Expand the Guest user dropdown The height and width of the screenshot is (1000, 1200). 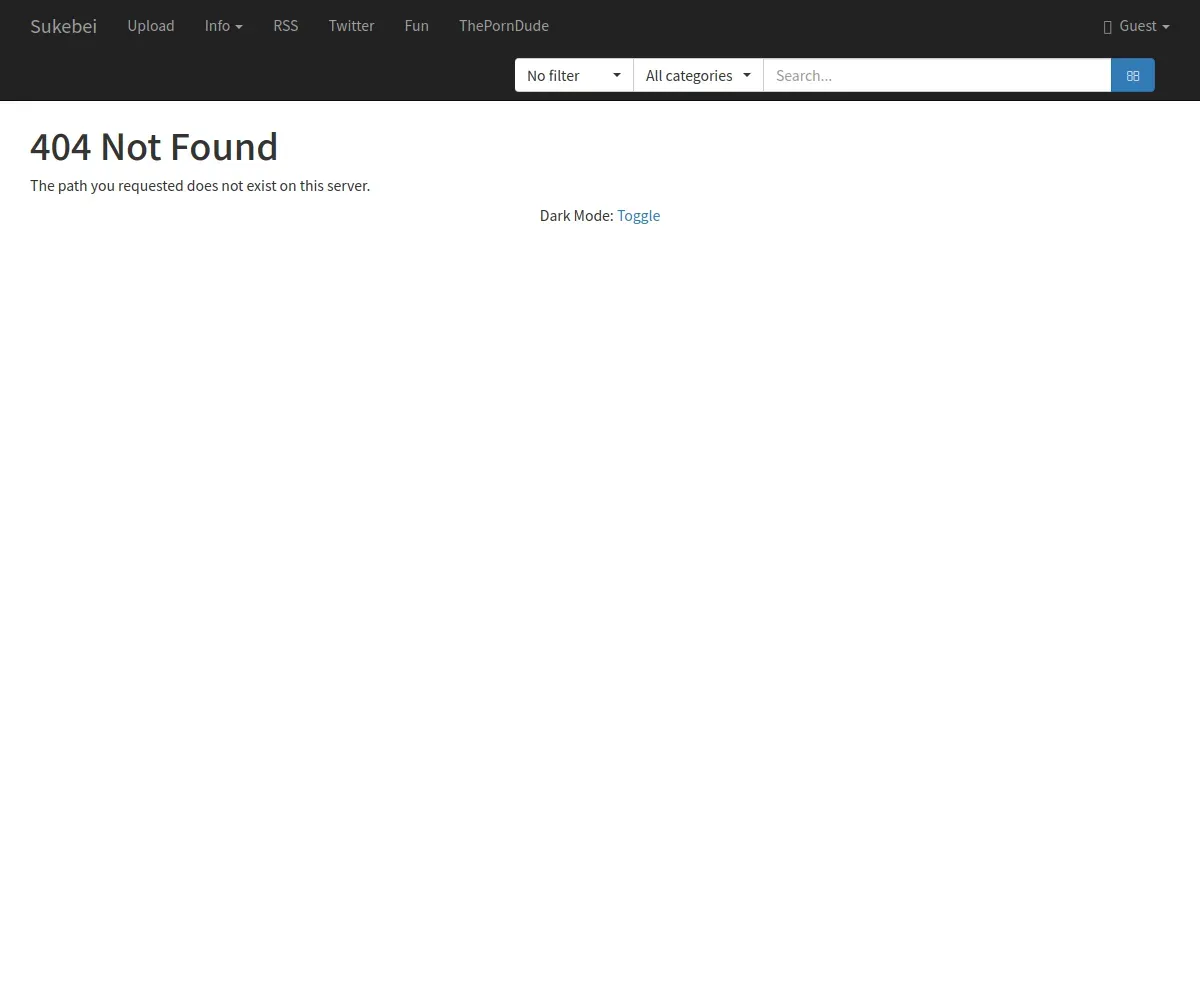(x=1136, y=26)
